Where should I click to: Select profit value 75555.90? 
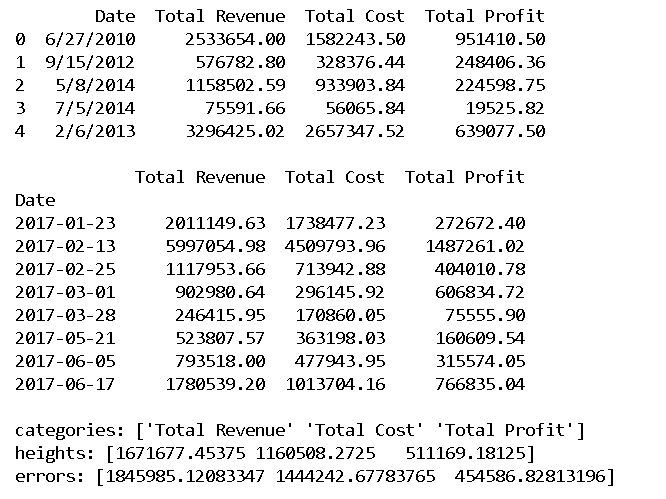pyautogui.click(x=485, y=315)
